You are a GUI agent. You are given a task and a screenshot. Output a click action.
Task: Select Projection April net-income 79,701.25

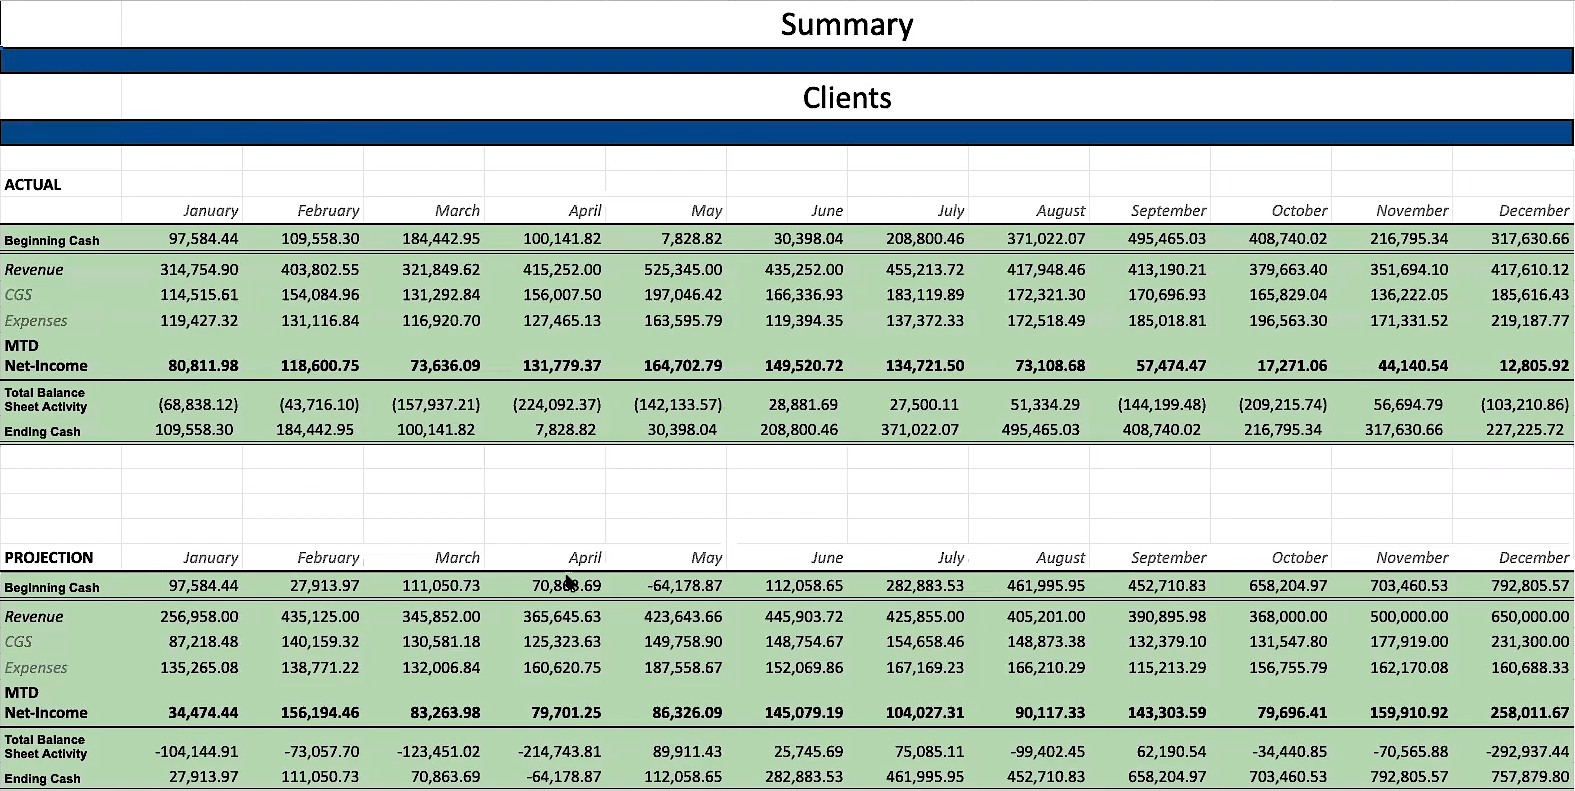pos(566,713)
